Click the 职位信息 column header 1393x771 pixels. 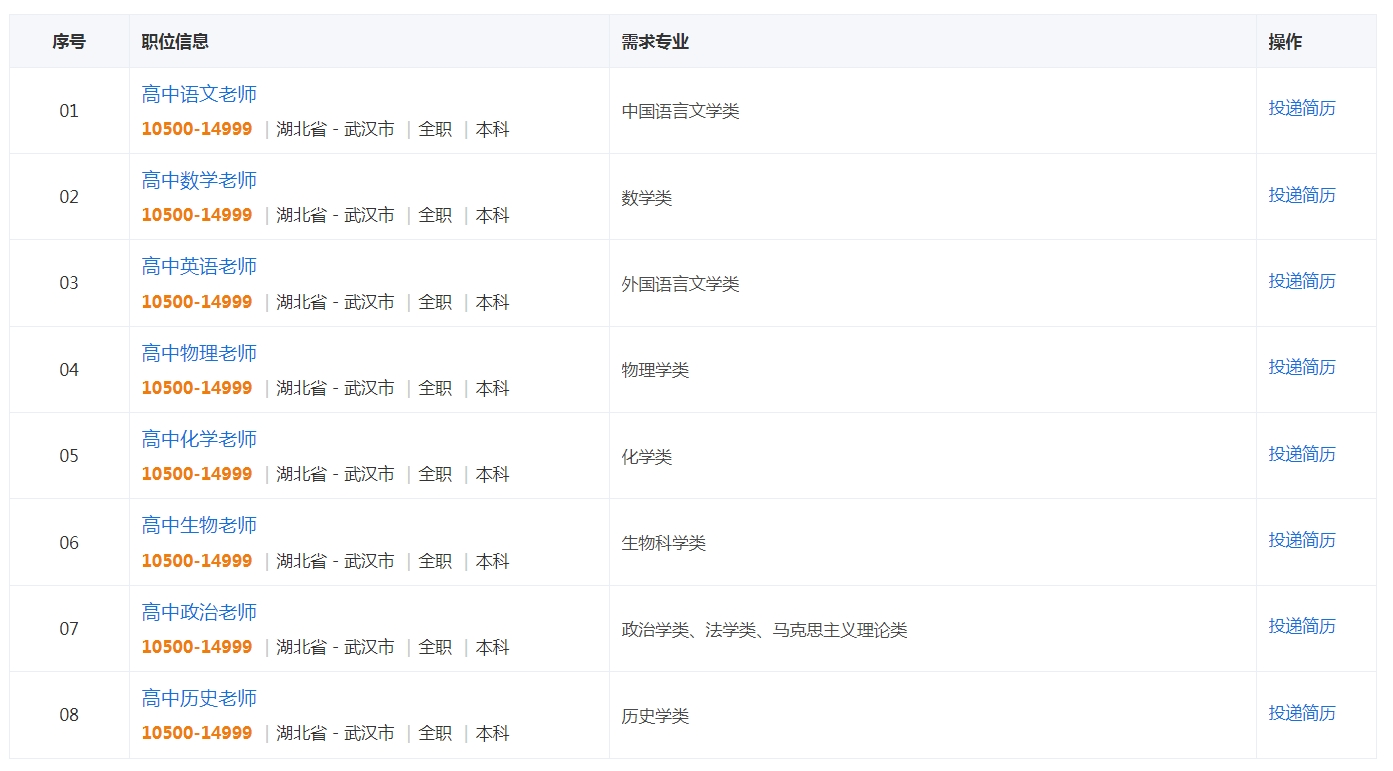[175, 42]
